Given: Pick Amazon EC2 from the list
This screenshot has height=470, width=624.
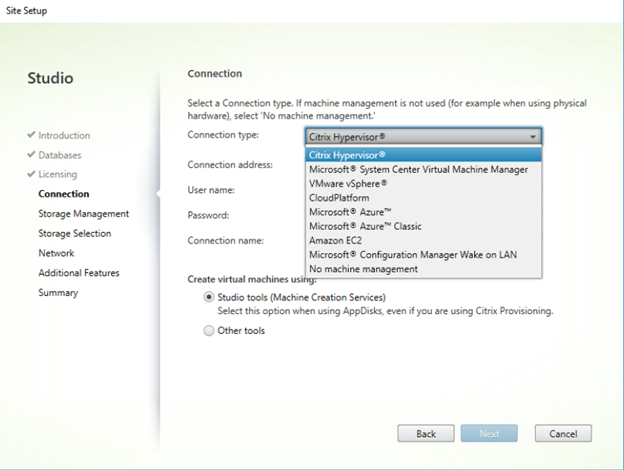Looking at the screenshot, I should click(x=423, y=240).
